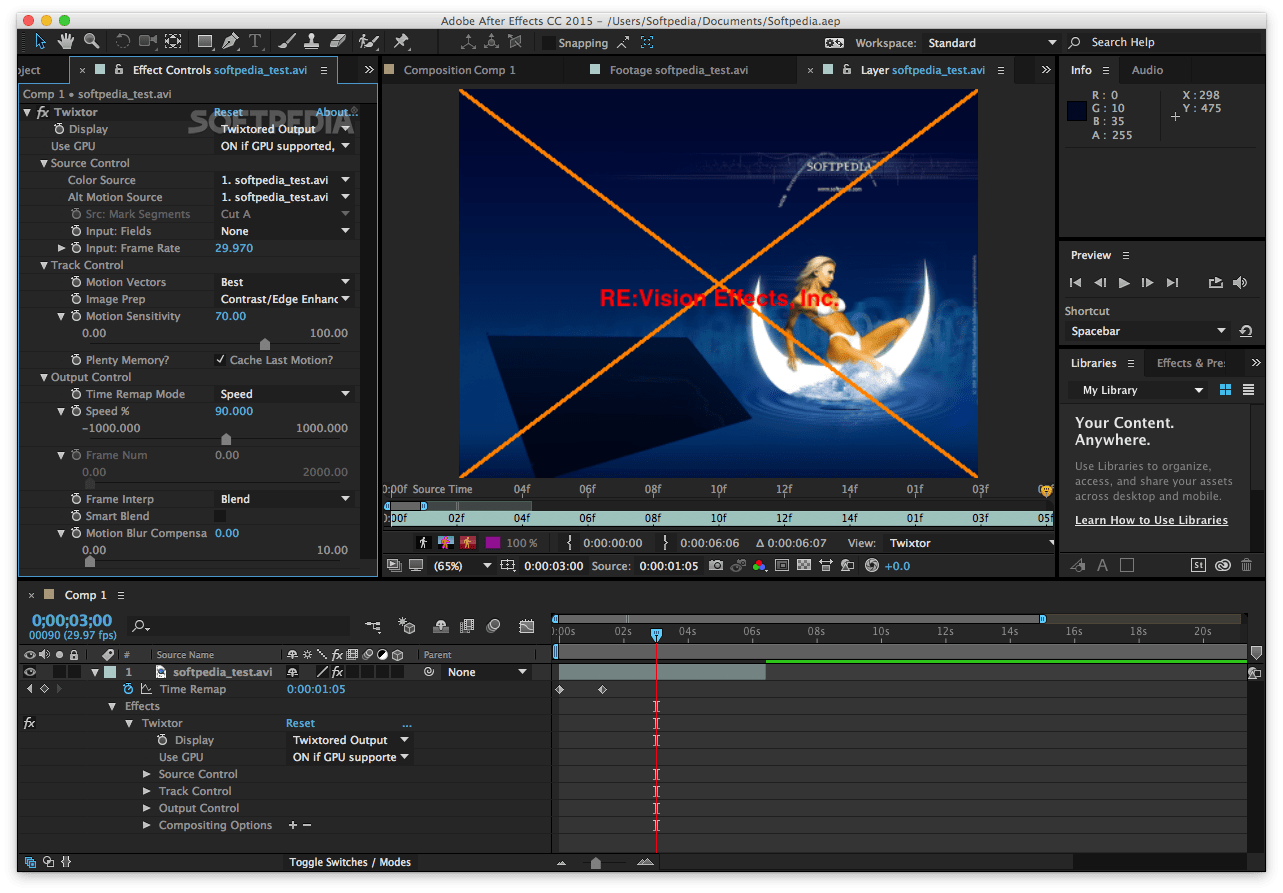The image size is (1283, 893).
Task: Select the Rotation tool
Action: tap(123, 41)
